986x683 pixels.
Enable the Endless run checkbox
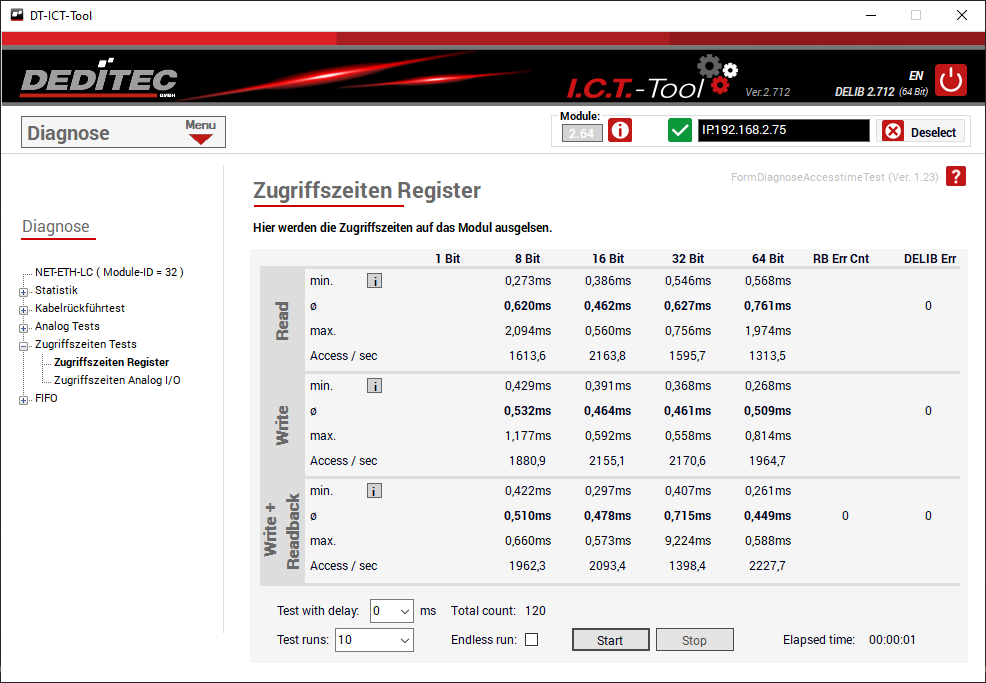(532, 640)
